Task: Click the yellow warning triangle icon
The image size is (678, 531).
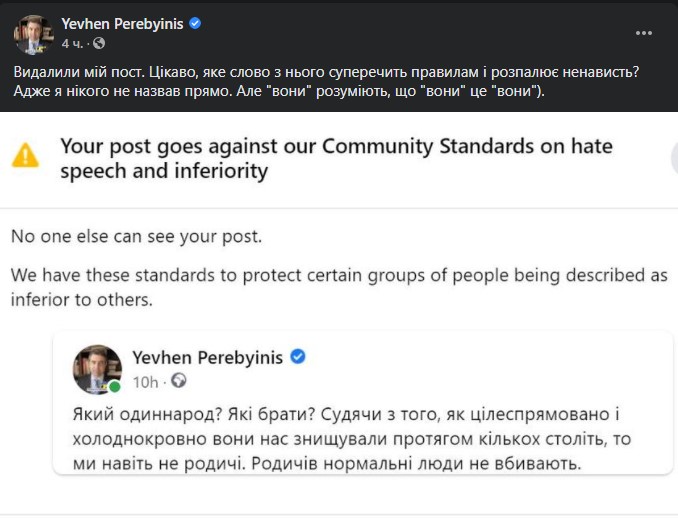Action: 25,155
